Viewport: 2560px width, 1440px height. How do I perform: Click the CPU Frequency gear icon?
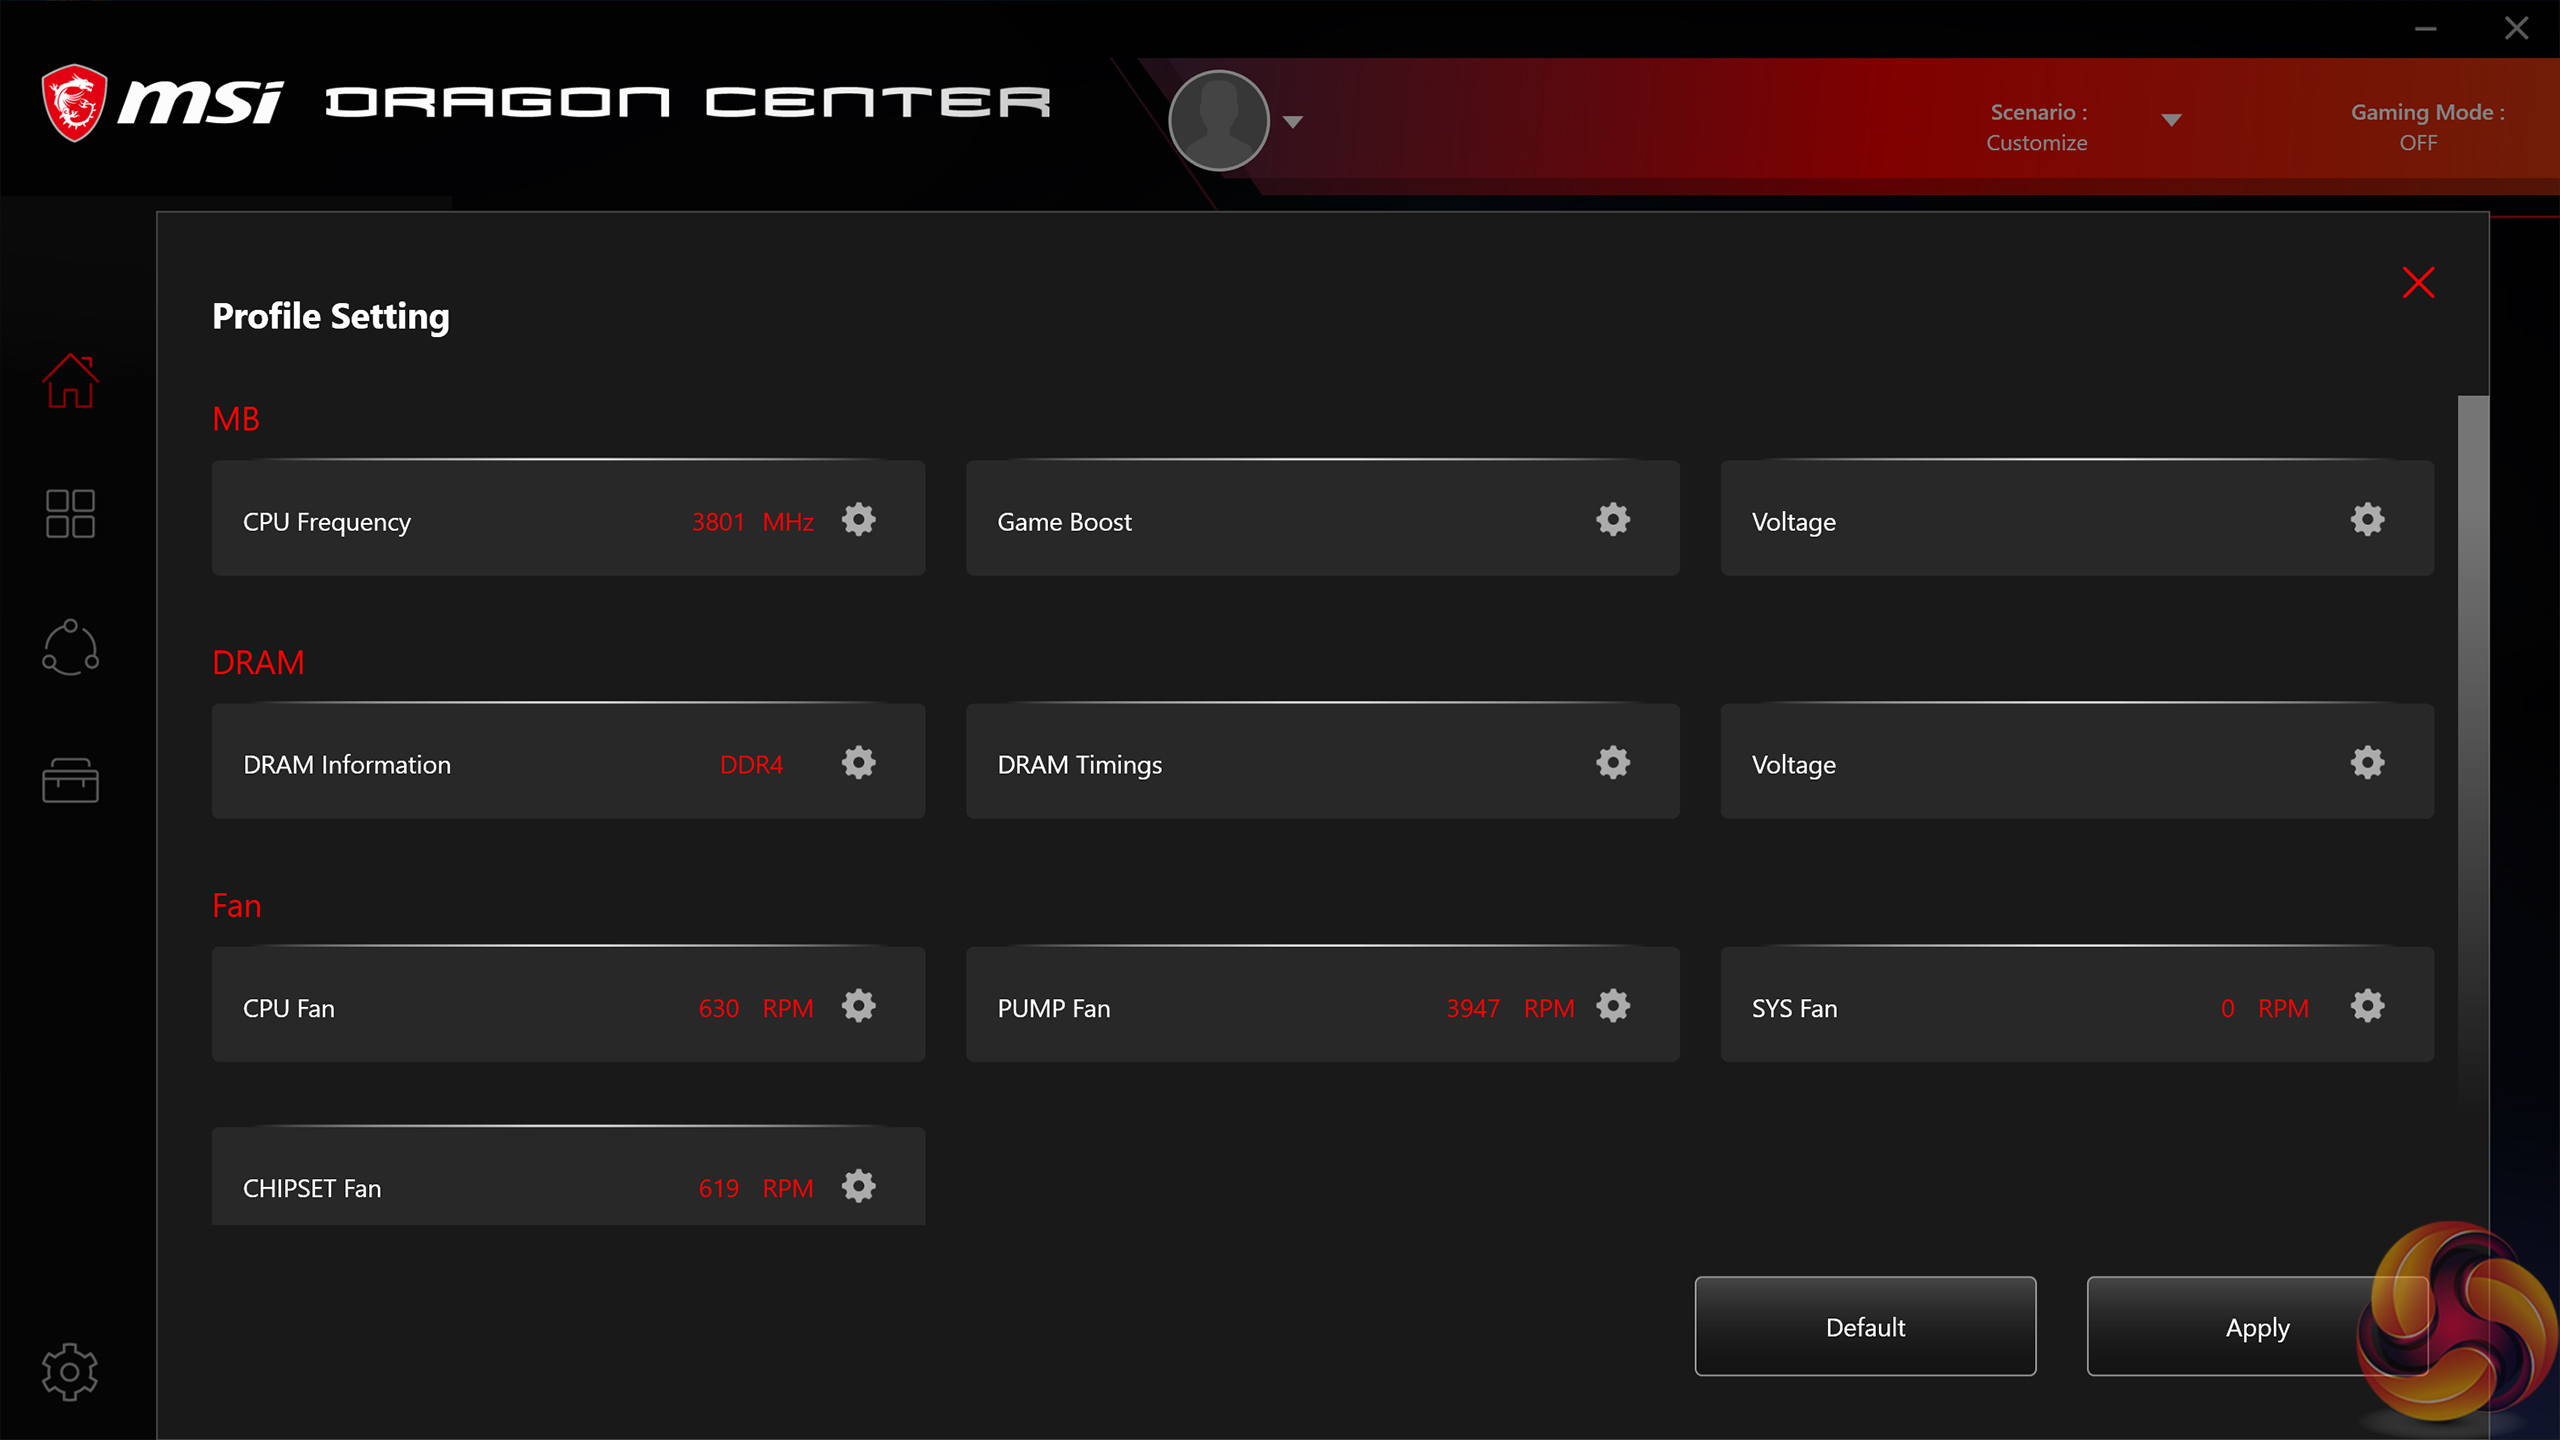pos(858,520)
